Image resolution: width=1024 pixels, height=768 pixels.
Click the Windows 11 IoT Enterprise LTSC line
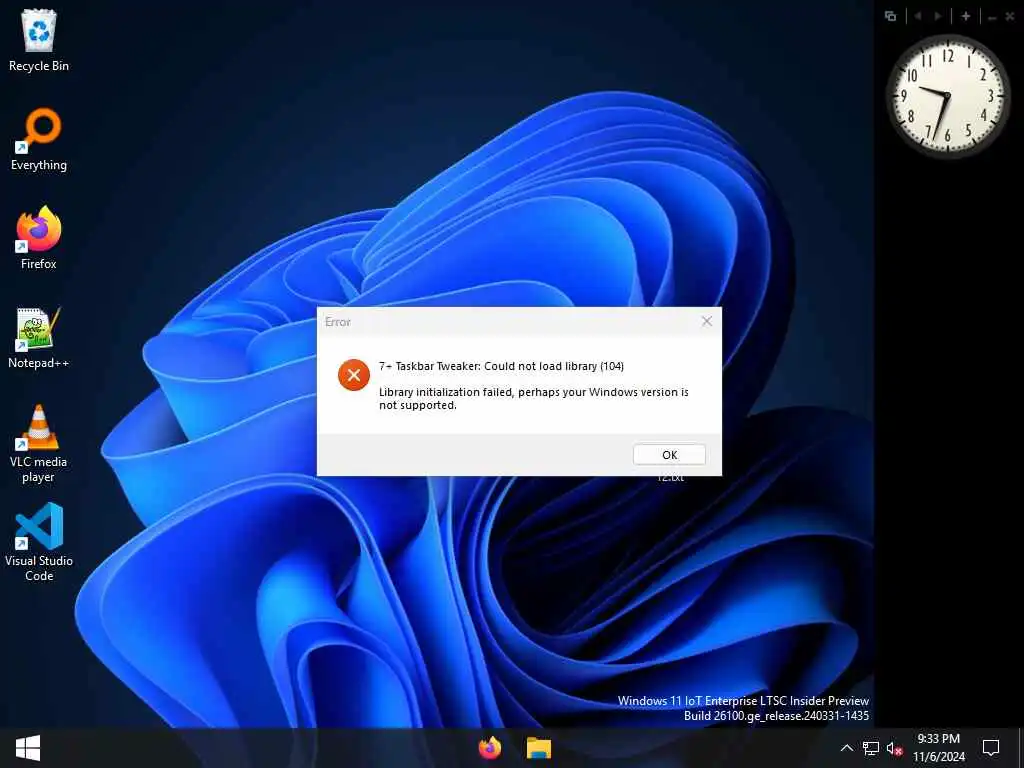(743, 701)
